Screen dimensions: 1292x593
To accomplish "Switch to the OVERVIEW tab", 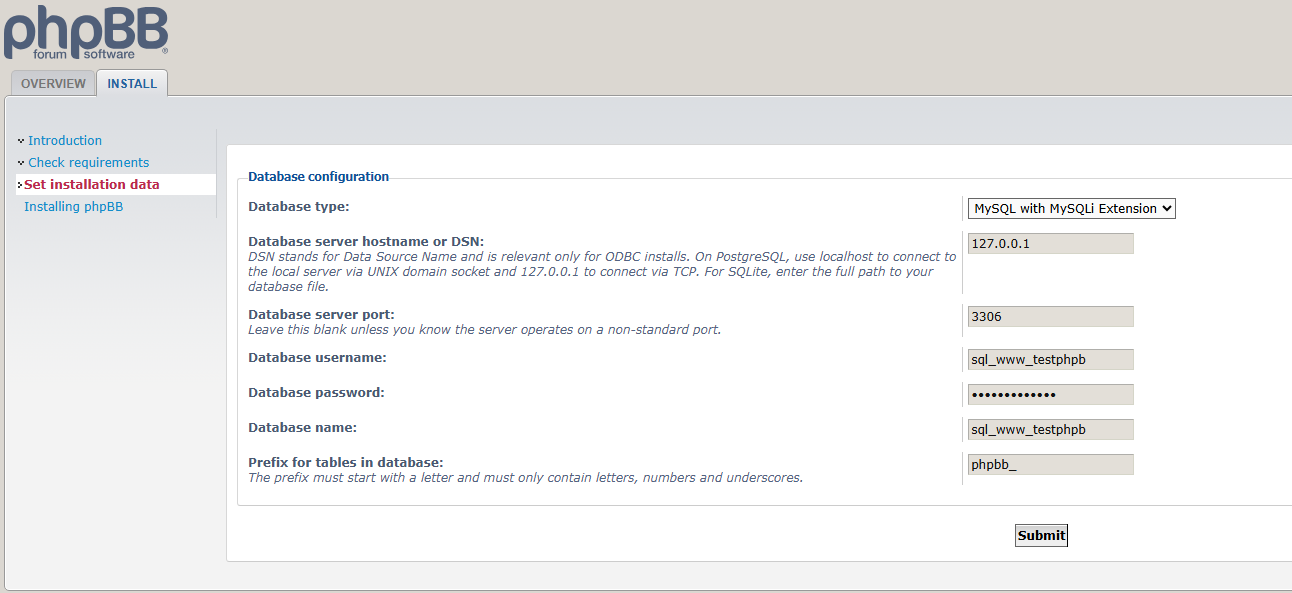I will [x=53, y=84].
